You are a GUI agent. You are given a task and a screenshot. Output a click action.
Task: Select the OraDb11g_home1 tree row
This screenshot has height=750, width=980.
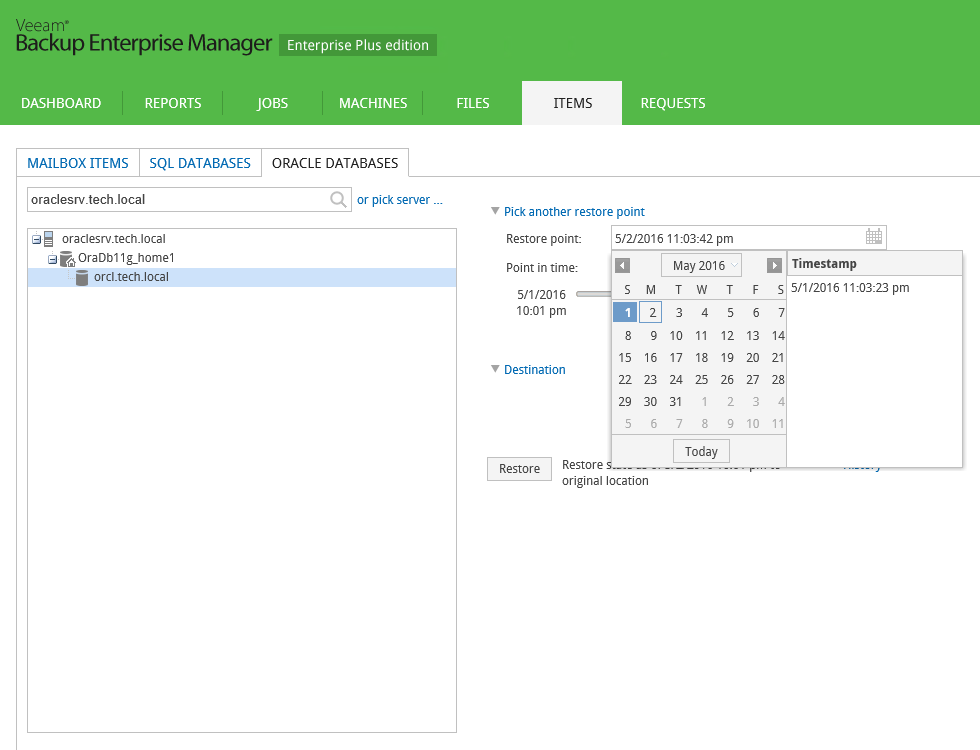pyautogui.click(x=242, y=258)
